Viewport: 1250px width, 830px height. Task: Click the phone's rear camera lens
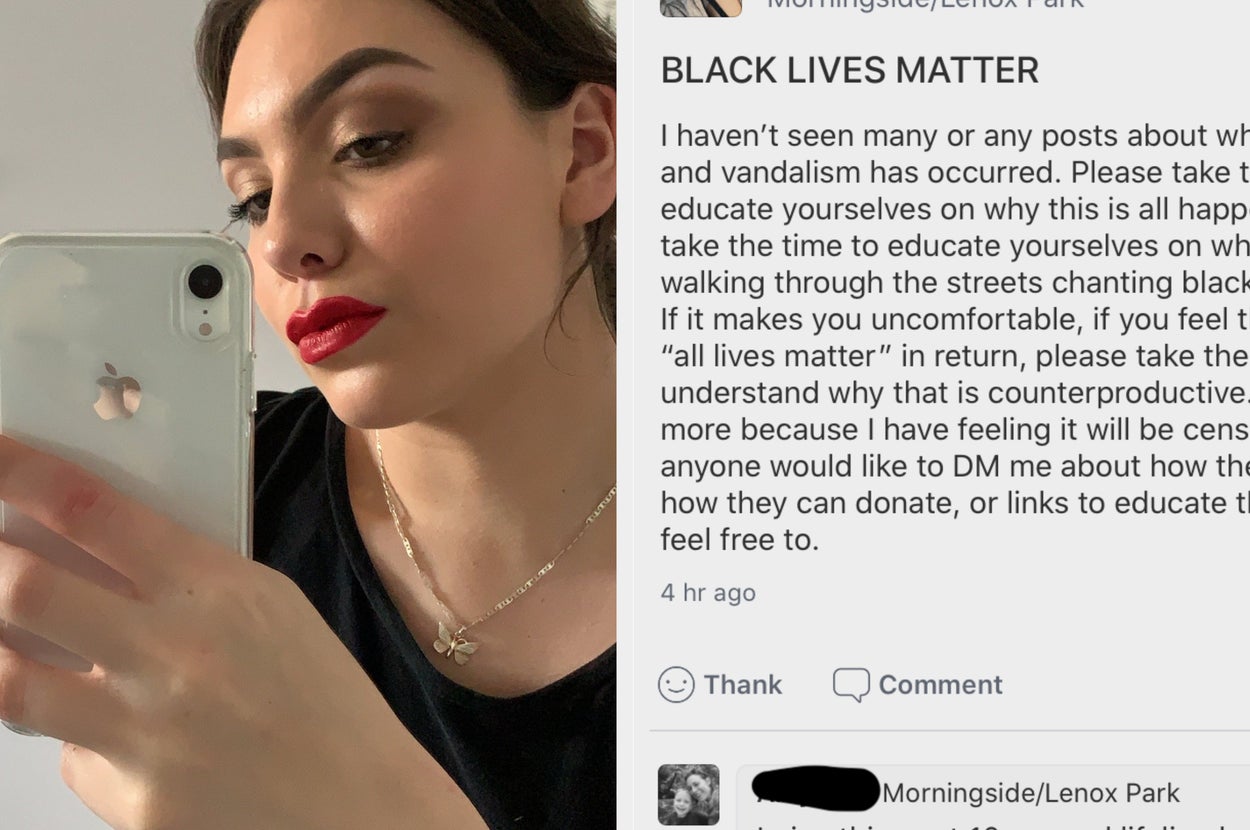pyautogui.click(x=206, y=281)
